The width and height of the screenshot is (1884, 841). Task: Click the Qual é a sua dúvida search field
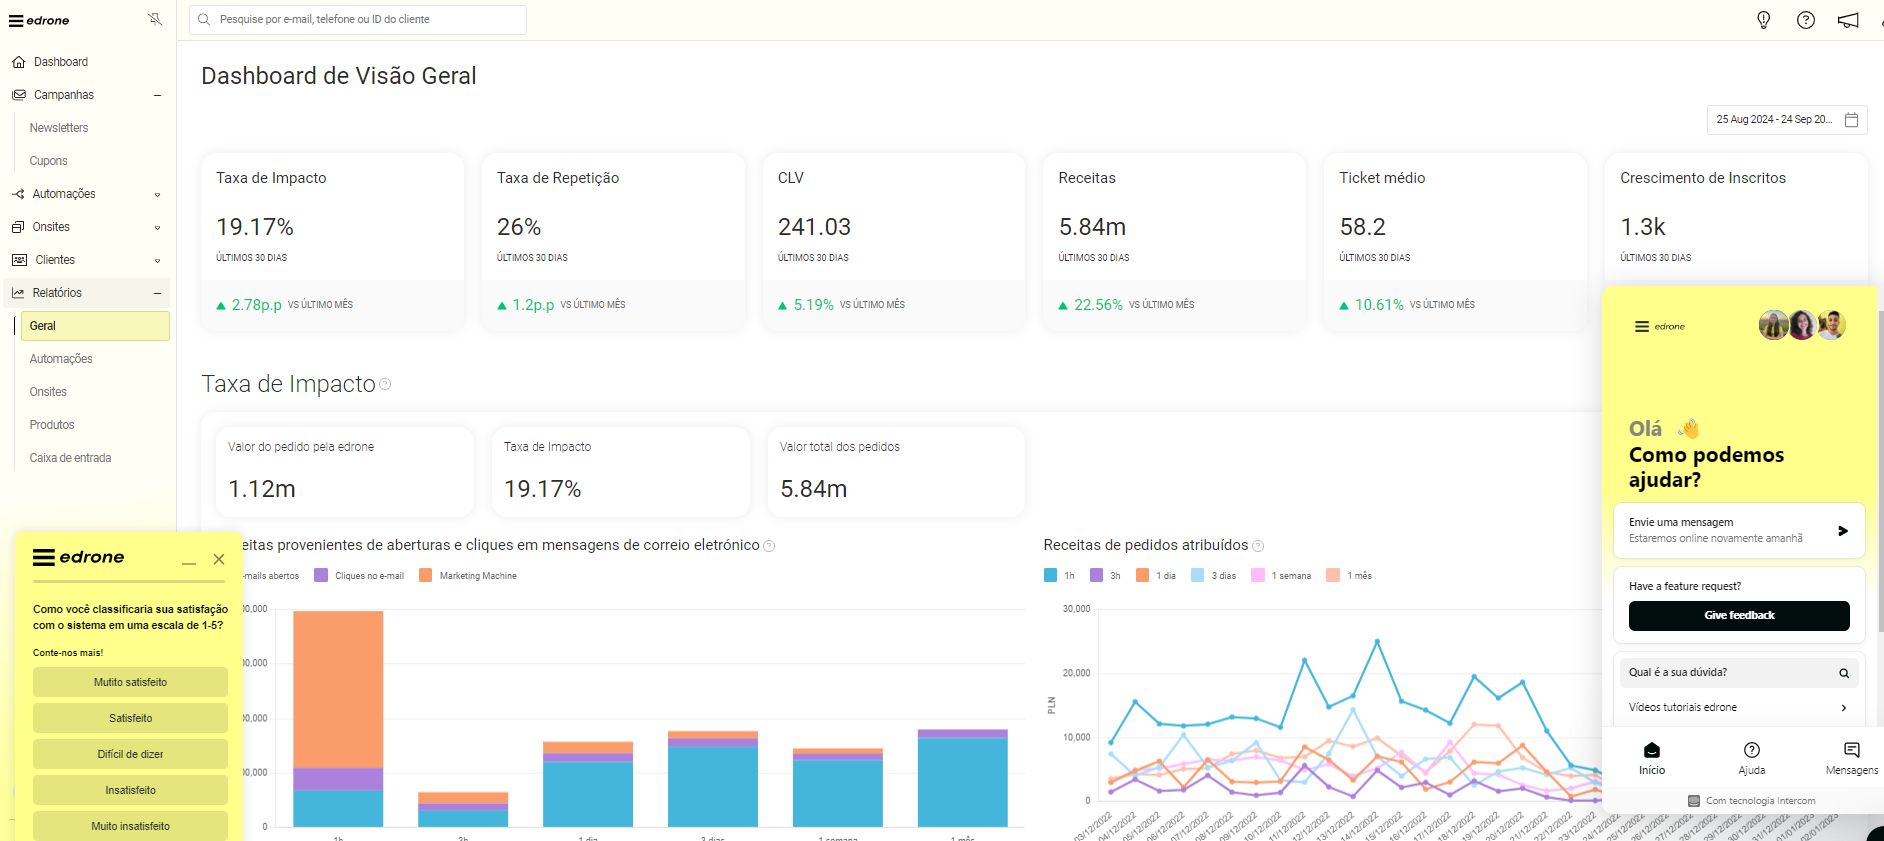click(x=1737, y=673)
